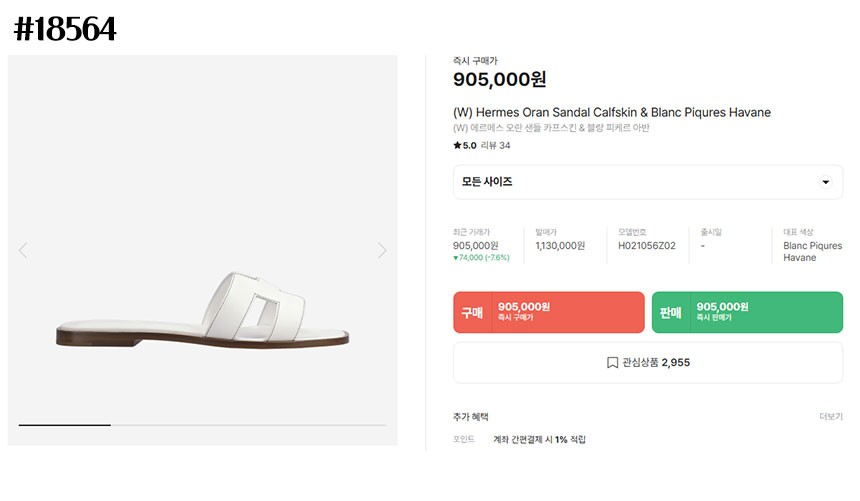
Task: Click the previous image arrow
Action: coord(23,251)
